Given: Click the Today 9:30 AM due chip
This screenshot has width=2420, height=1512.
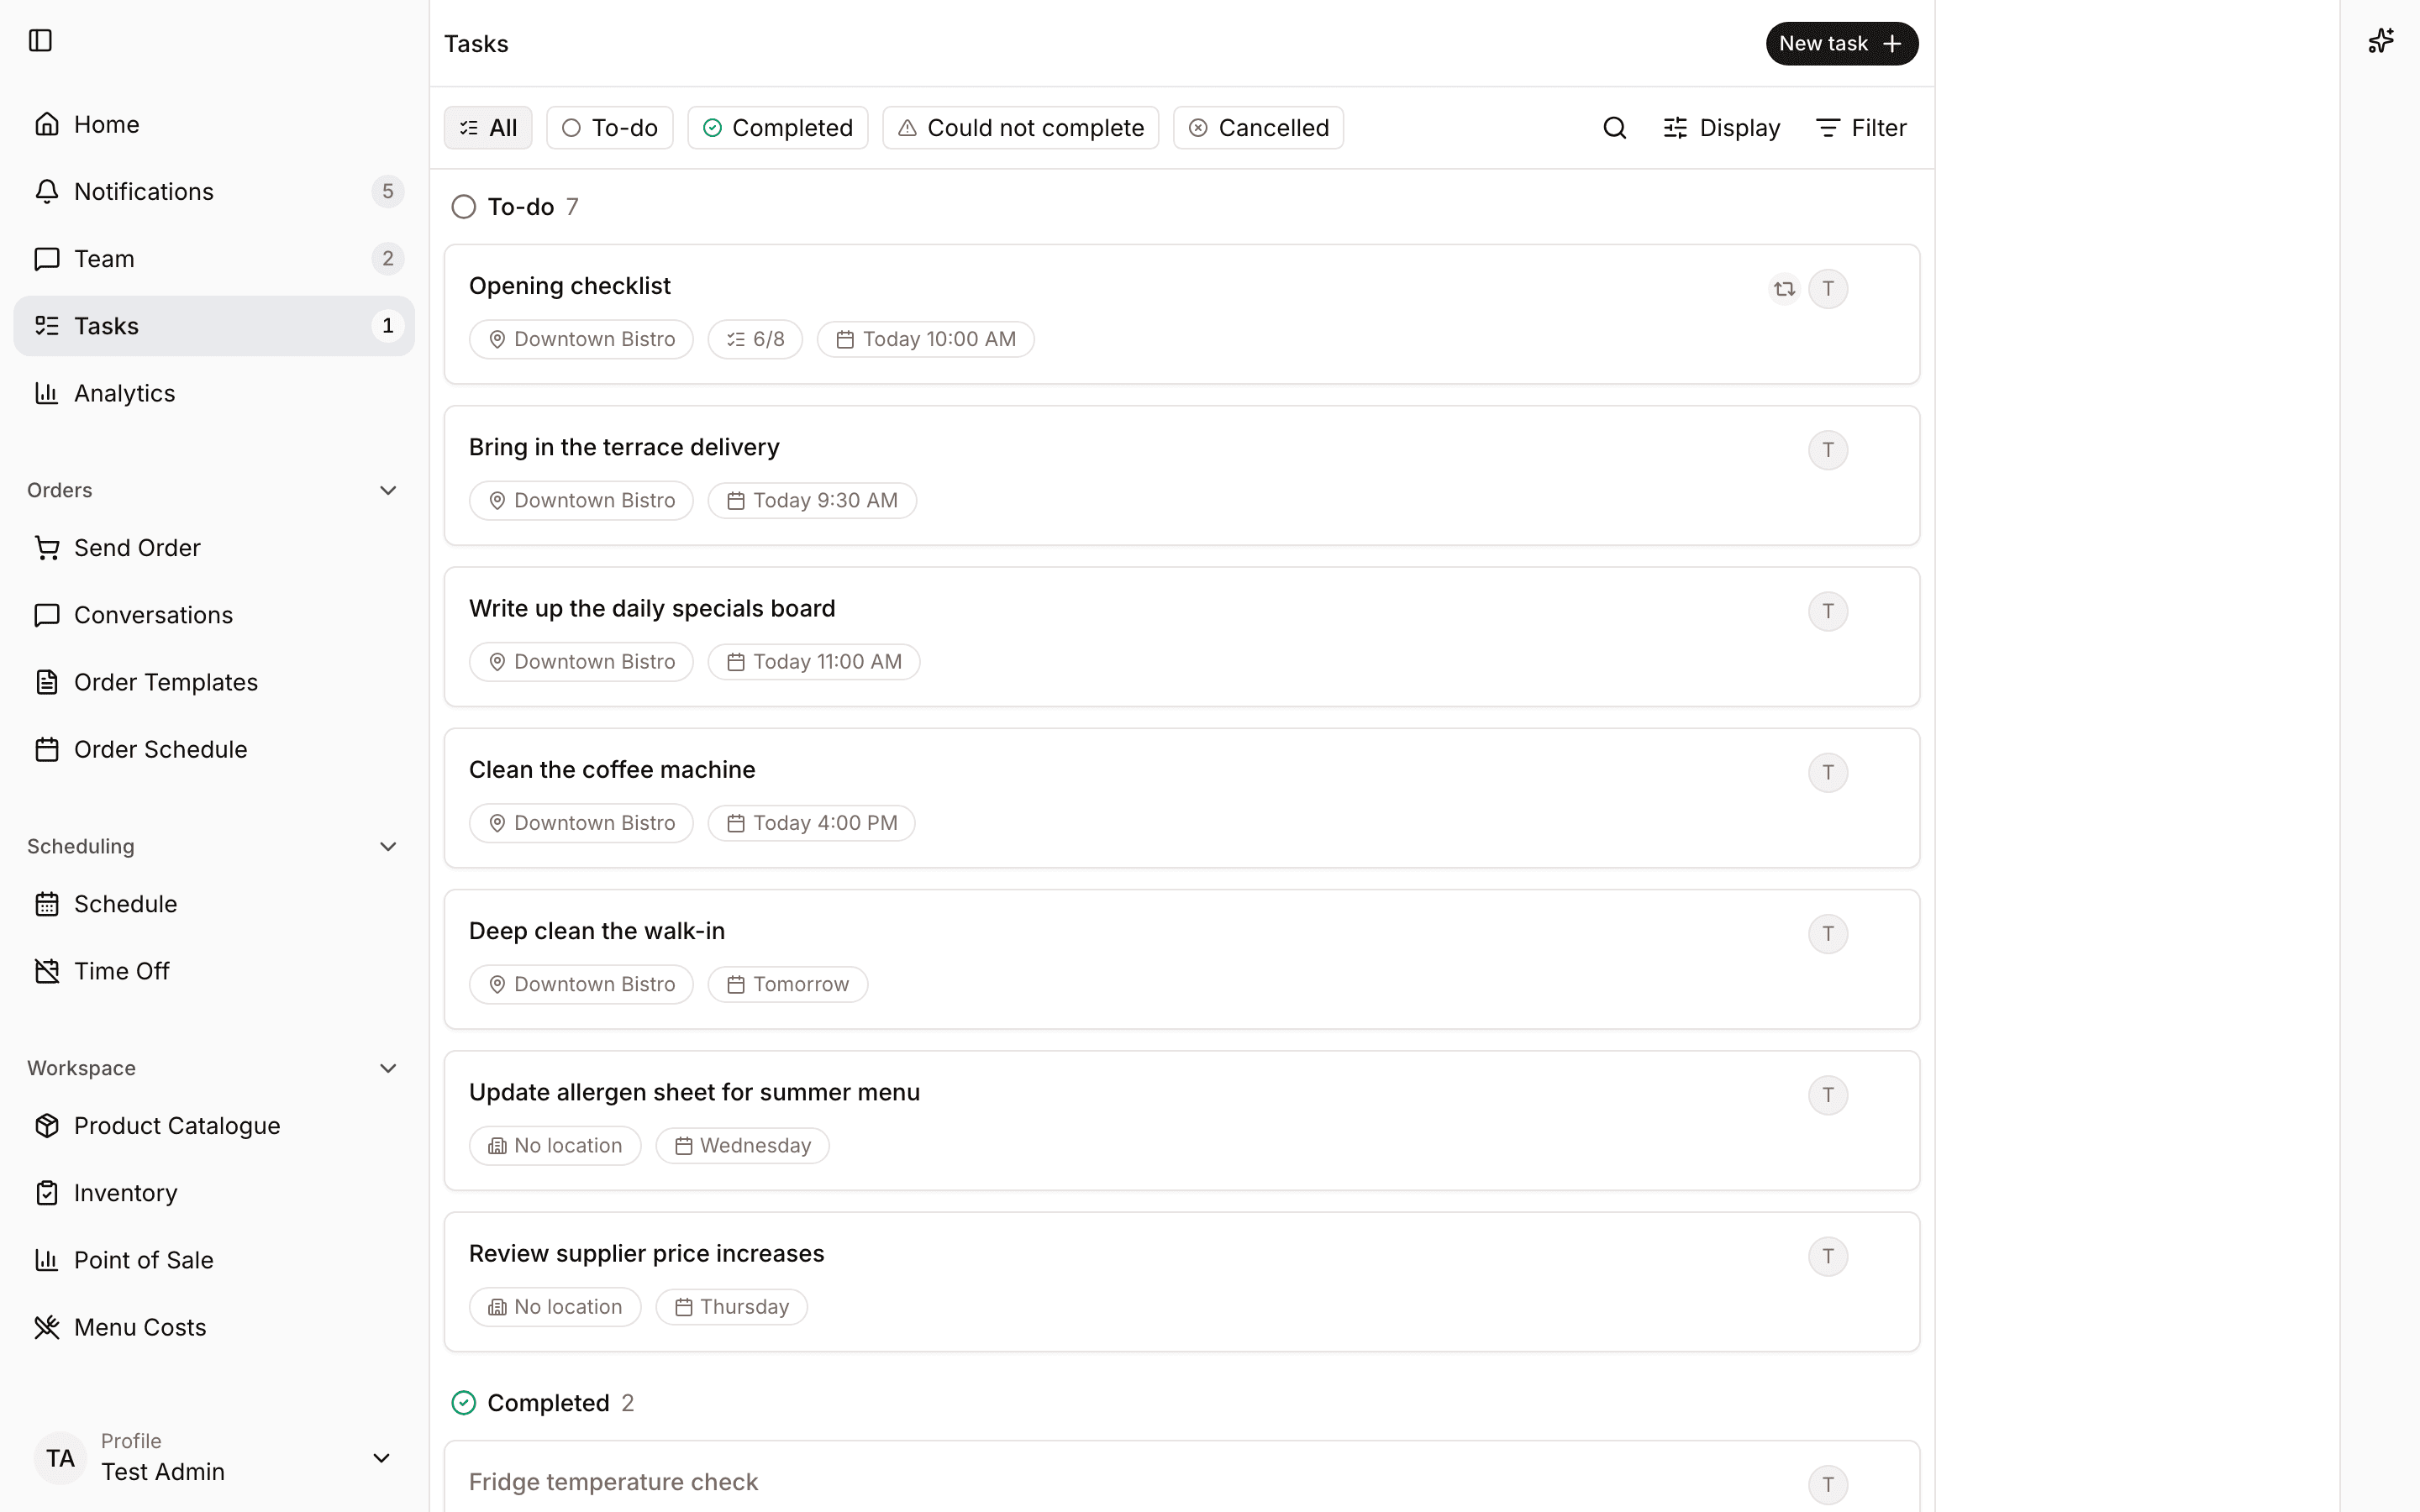Looking at the screenshot, I should point(812,500).
